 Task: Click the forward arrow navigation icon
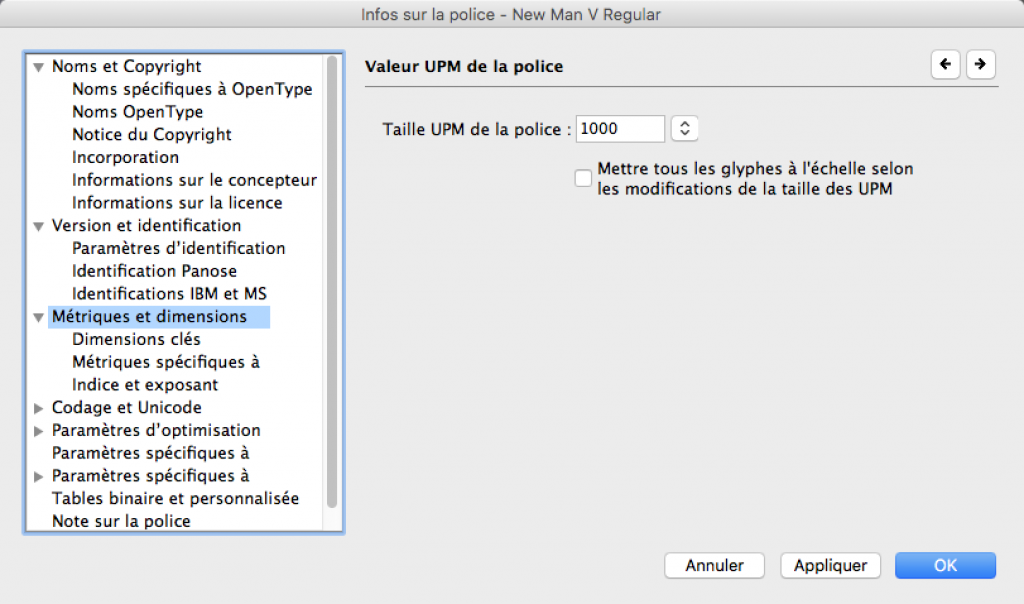point(981,64)
